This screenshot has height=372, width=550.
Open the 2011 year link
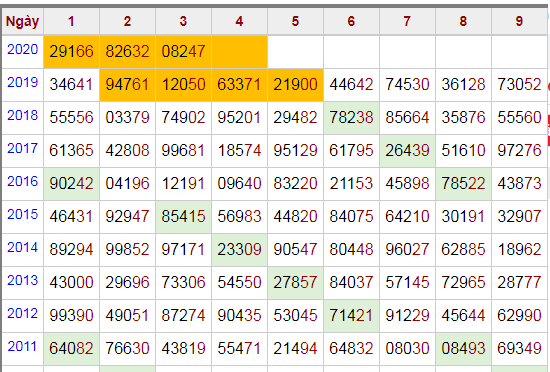click(22, 346)
